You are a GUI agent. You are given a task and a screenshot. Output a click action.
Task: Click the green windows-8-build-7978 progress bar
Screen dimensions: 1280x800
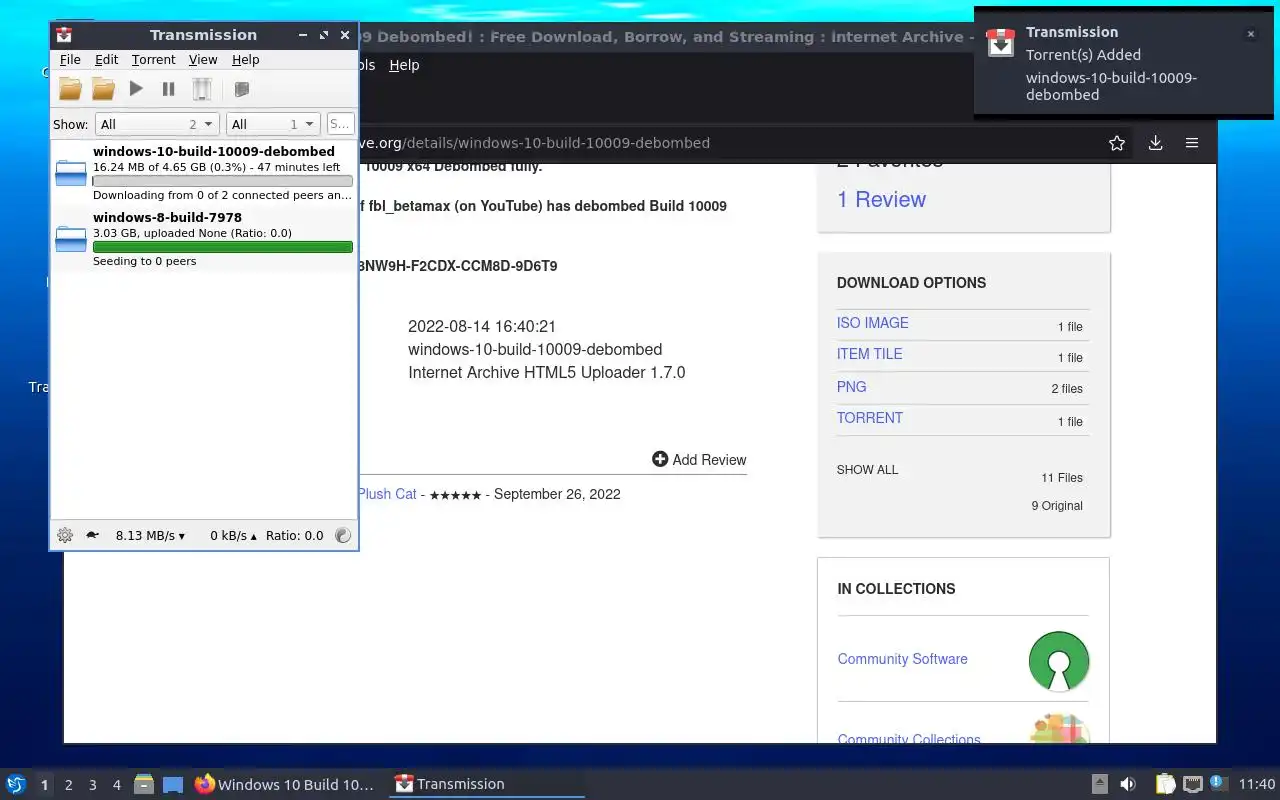[222, 247]
